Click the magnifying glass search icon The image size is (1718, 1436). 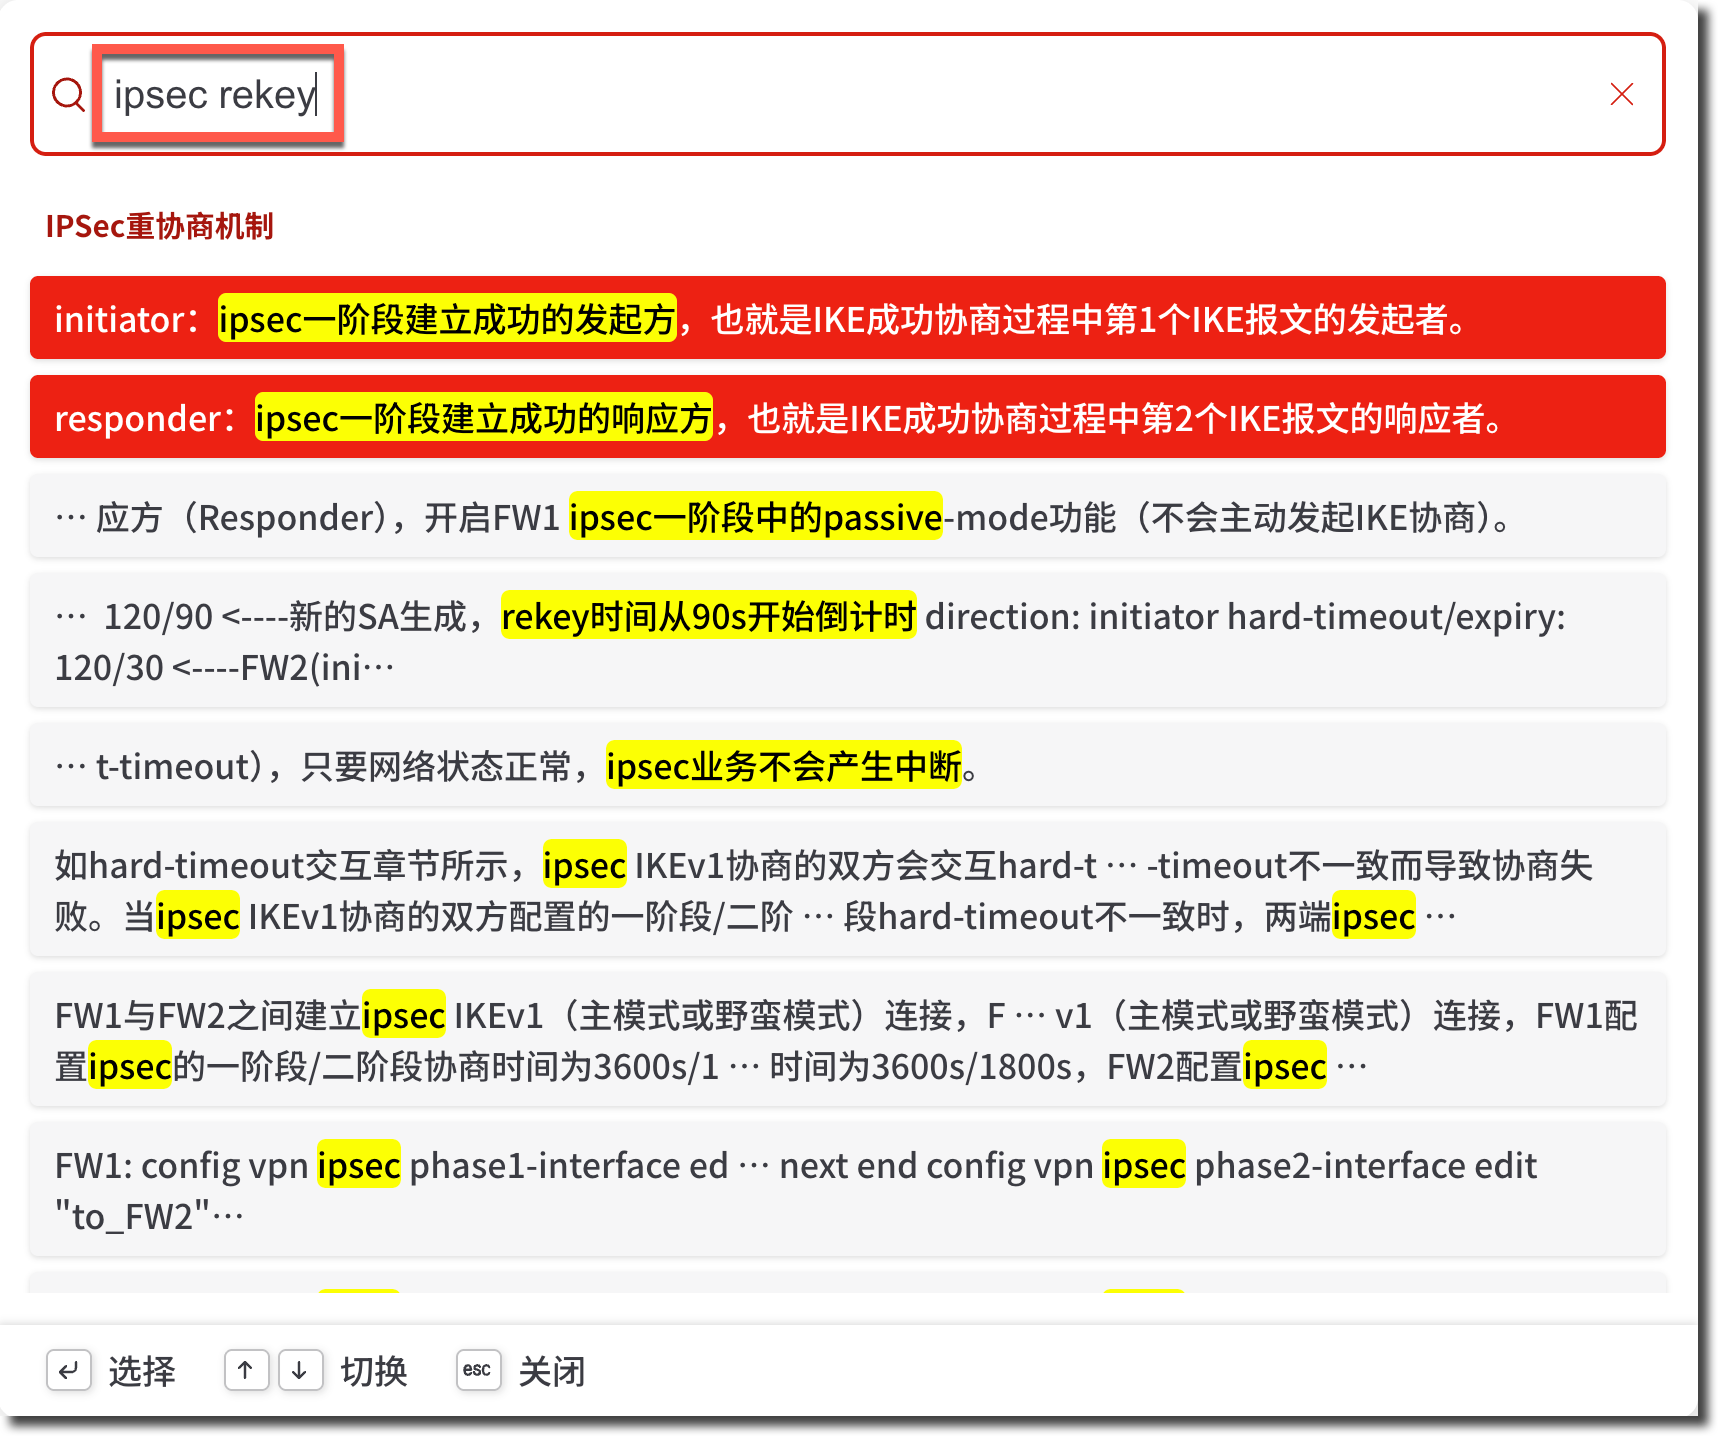tap(68, 95)
